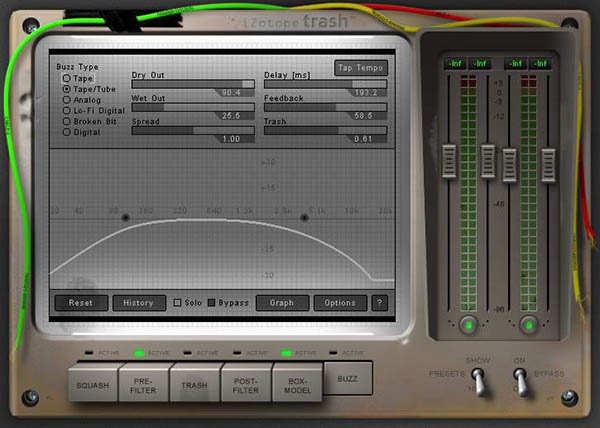The width and height of the screenshot is (600, 428).
Task: Select the high-frequency filter node on graph
Action: [x=304, y=218]
